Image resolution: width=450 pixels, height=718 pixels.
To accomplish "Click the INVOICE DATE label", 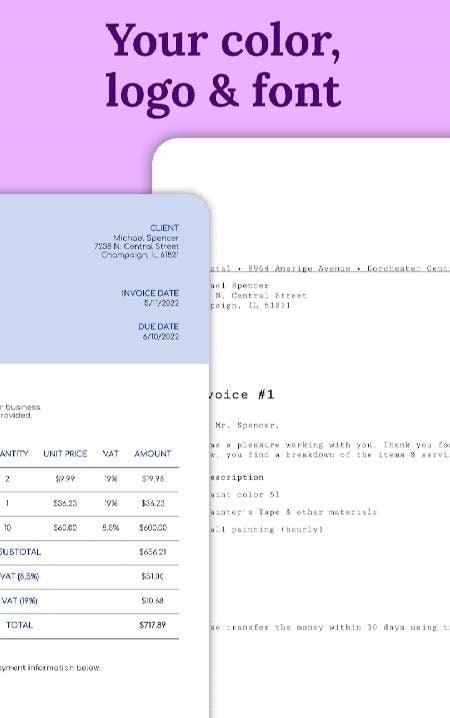I will (150, 293).
